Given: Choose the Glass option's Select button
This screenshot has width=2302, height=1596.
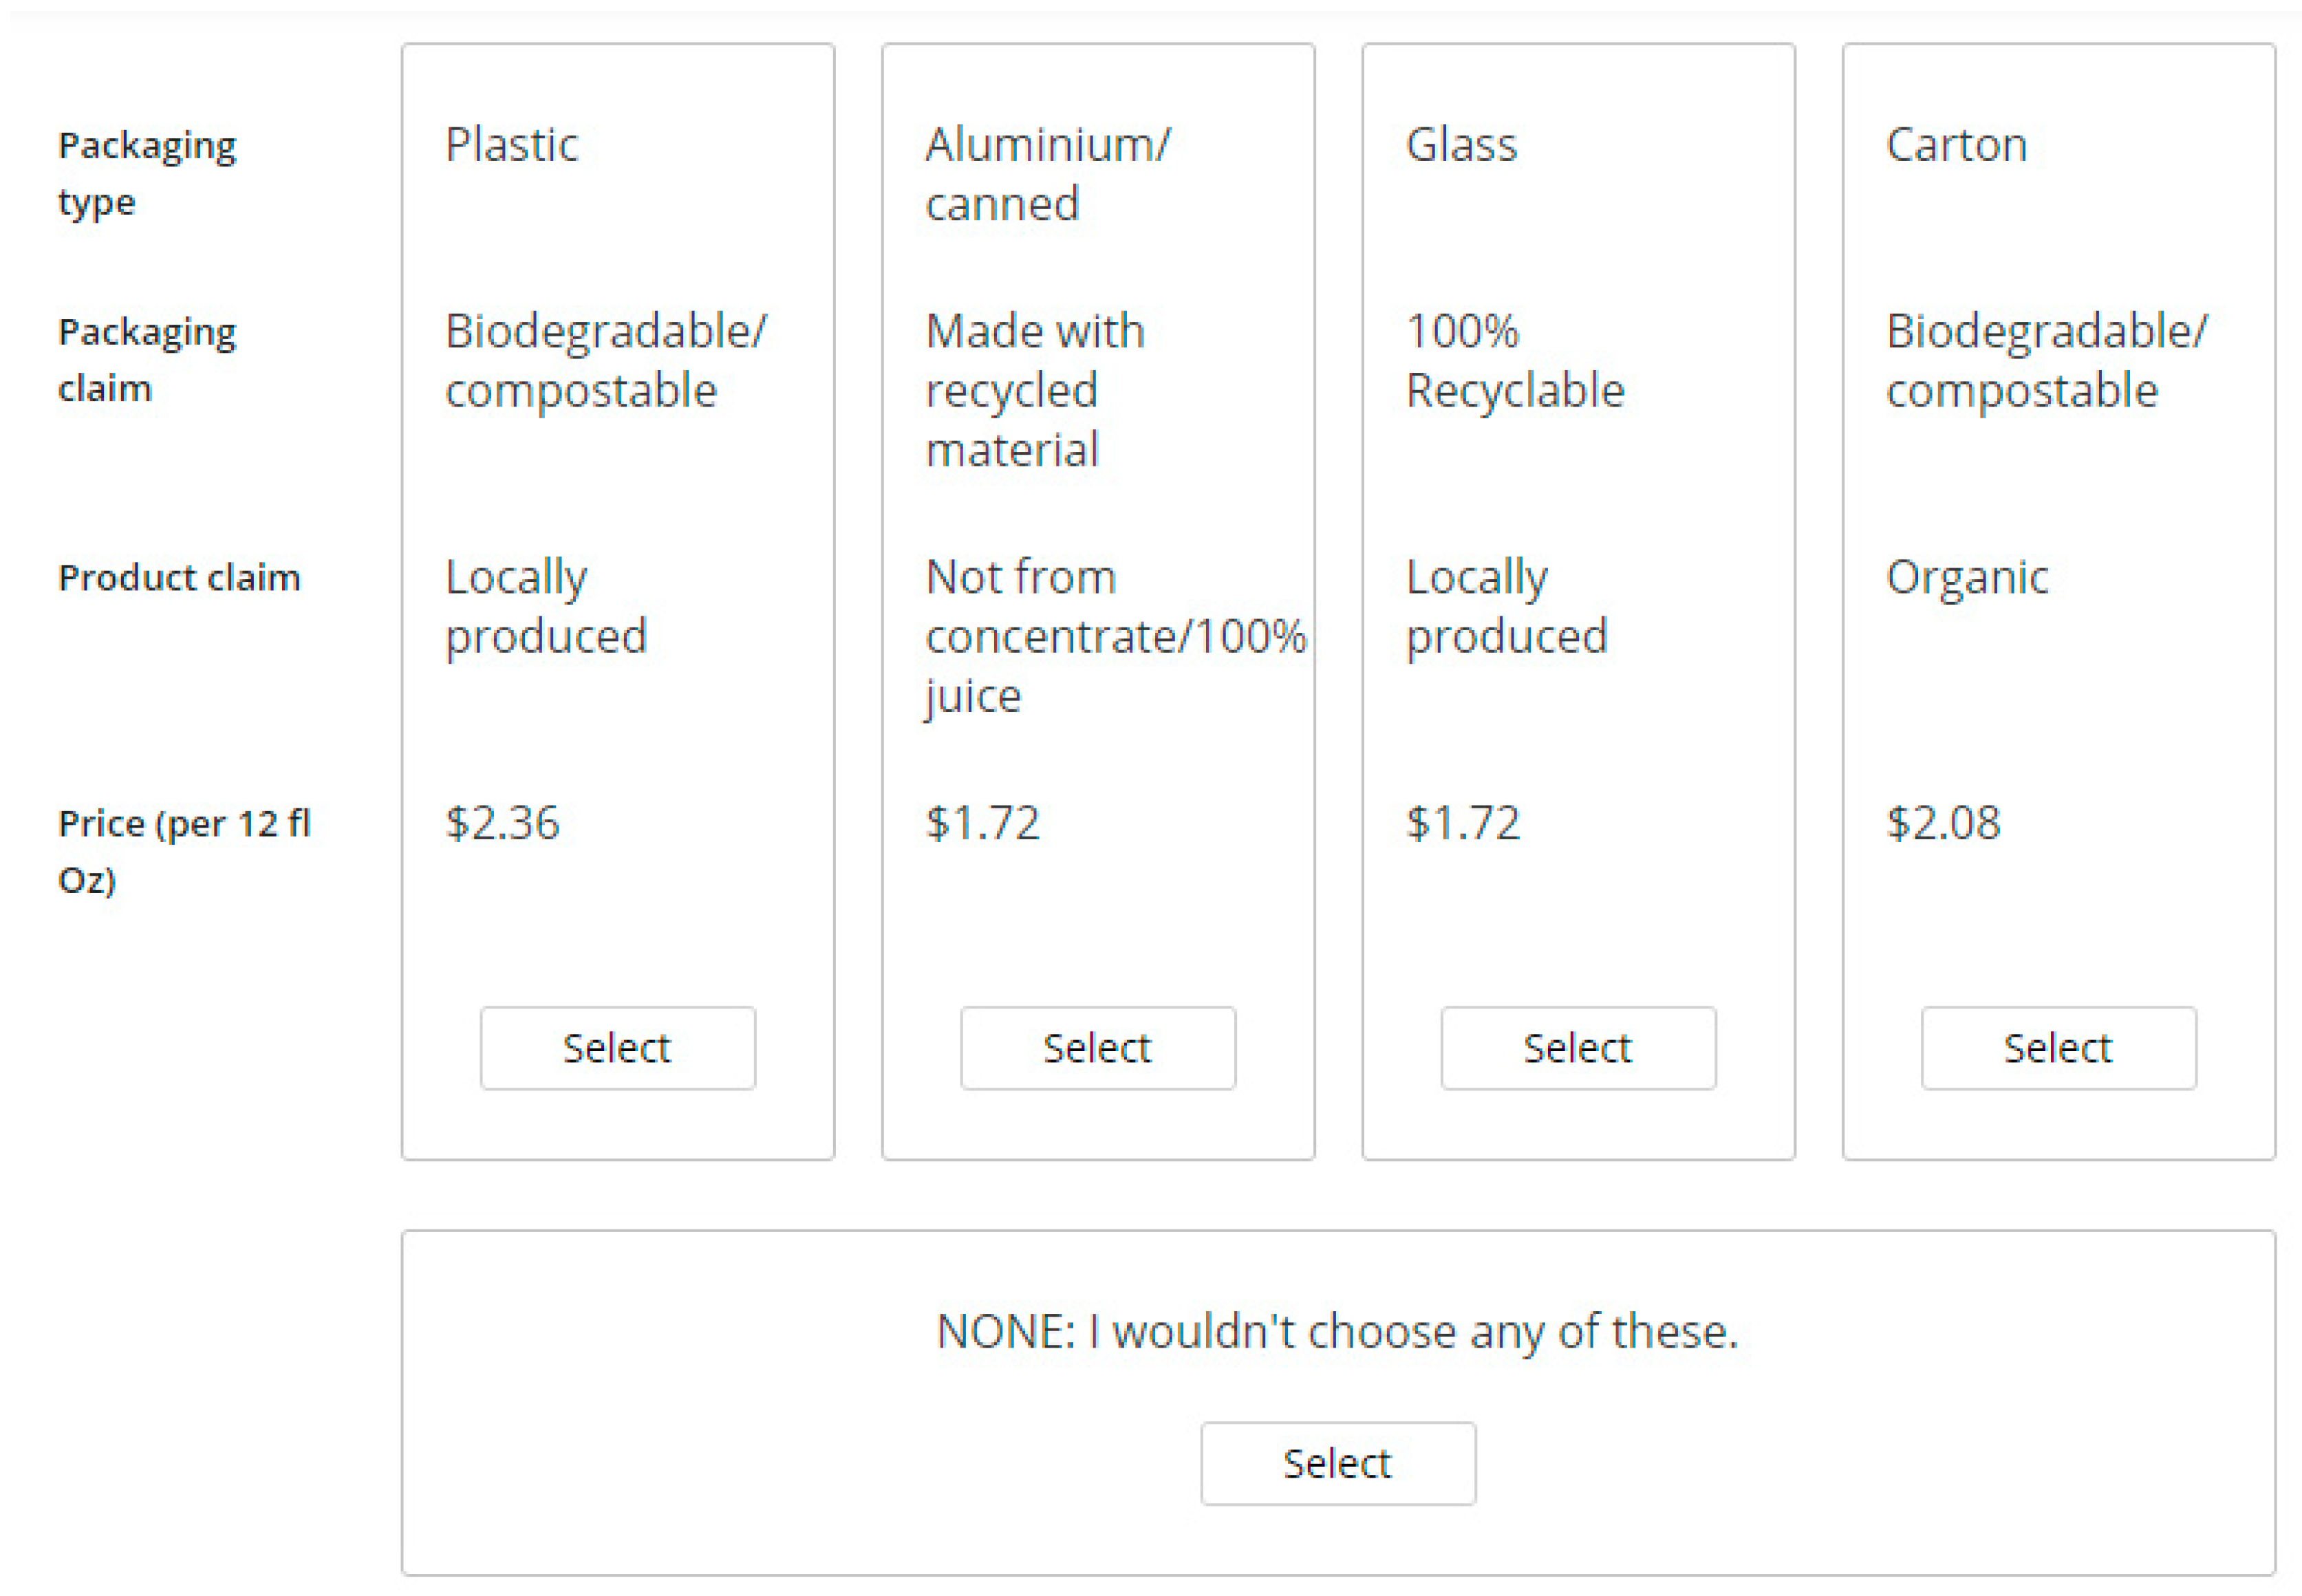Looking at the screenshot, I should tap(1577, 1048).
